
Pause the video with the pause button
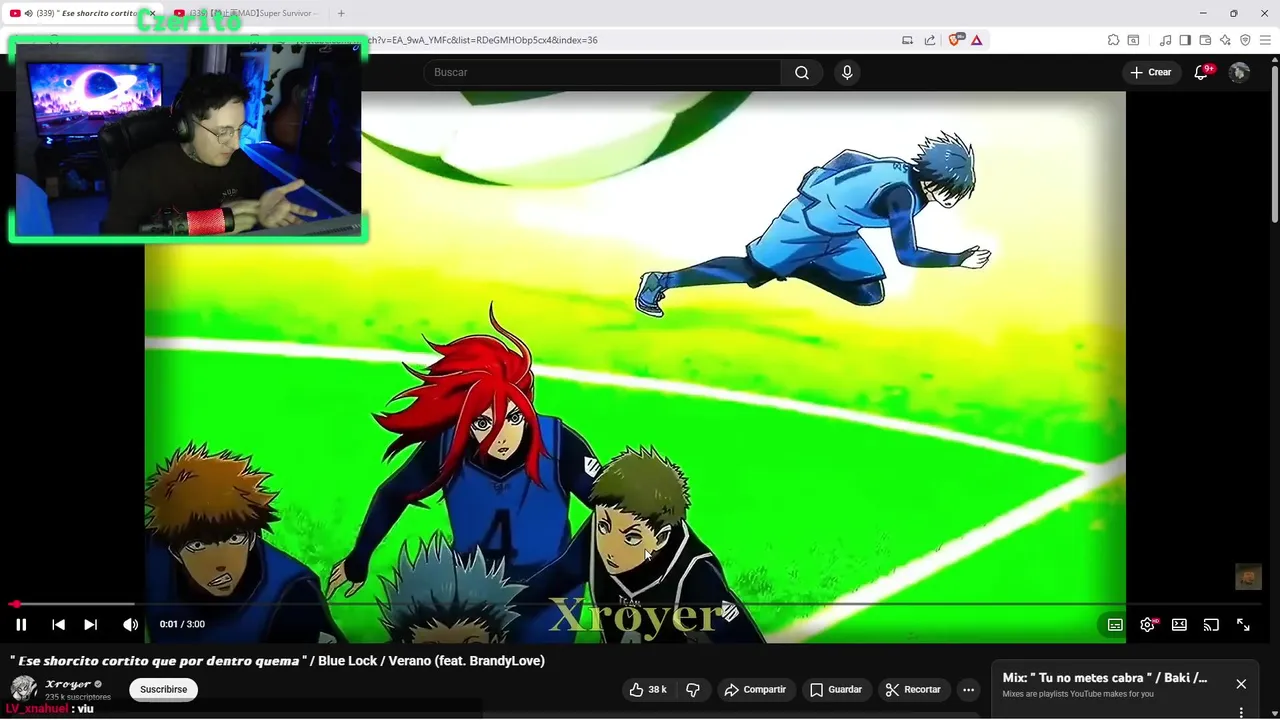tap(21, 624)
